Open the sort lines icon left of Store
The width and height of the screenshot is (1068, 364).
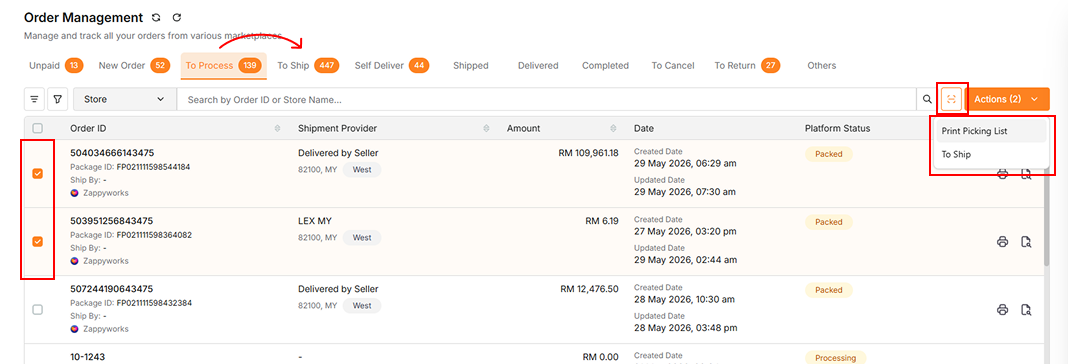pos(34,99)
